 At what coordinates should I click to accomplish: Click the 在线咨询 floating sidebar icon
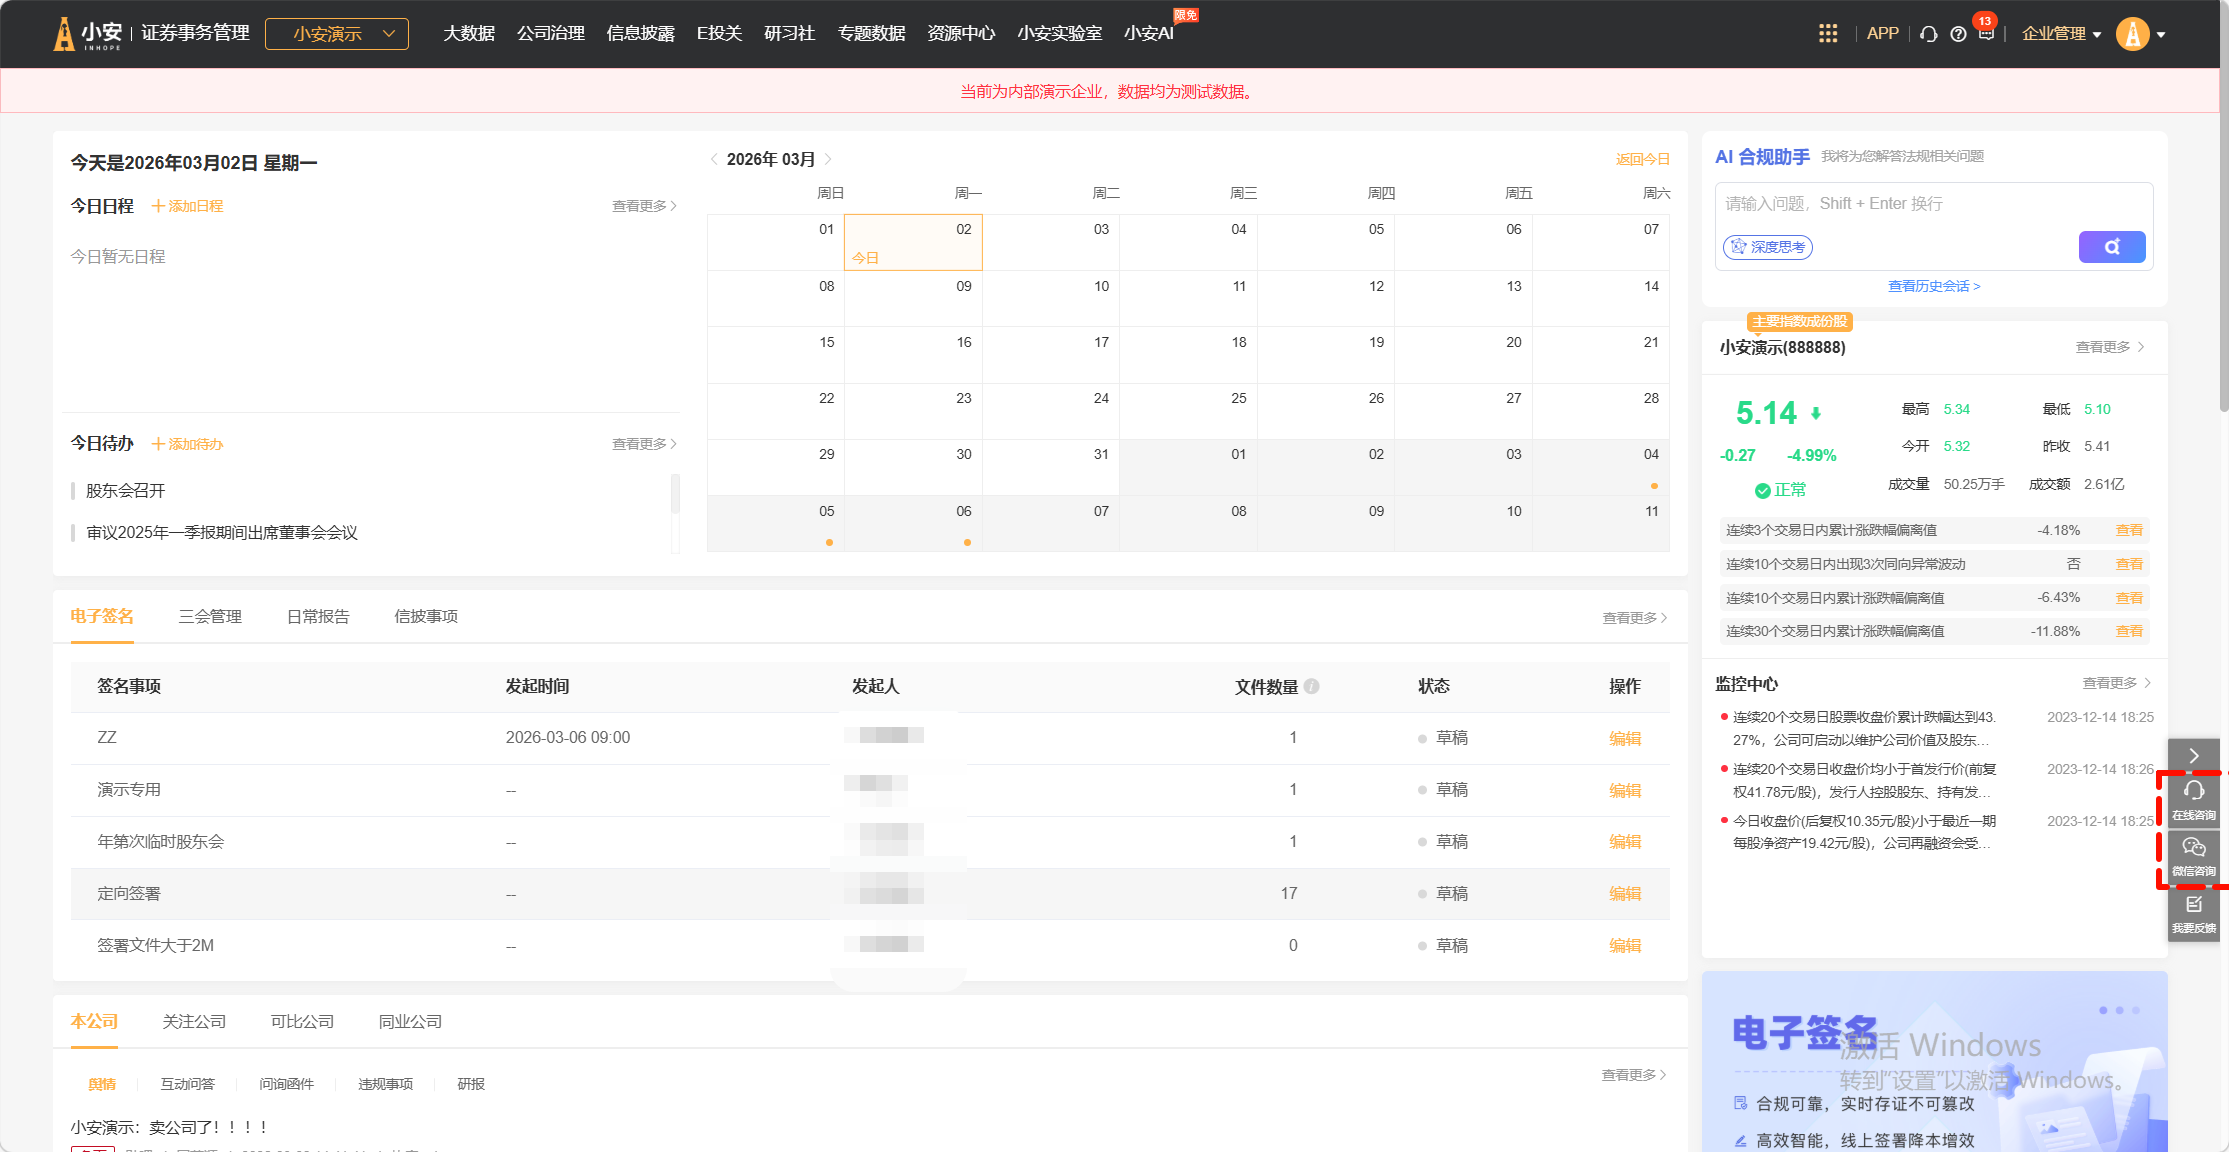pos(2193,799)
